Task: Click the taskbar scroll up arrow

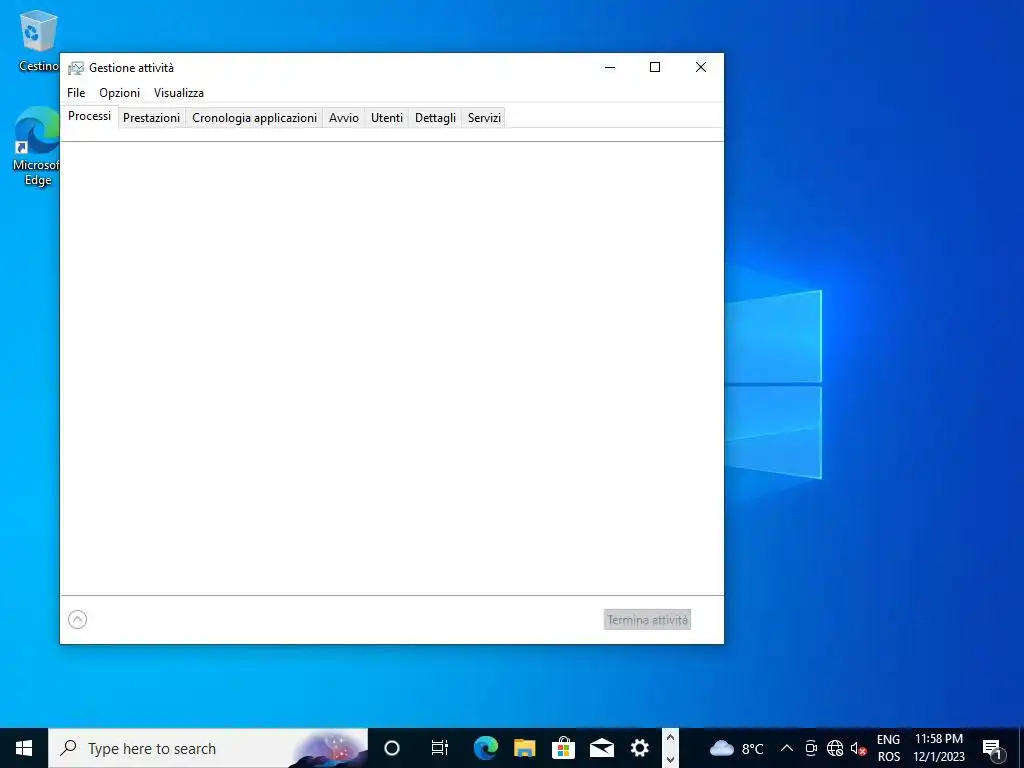Action: click(x=670, y=738)
